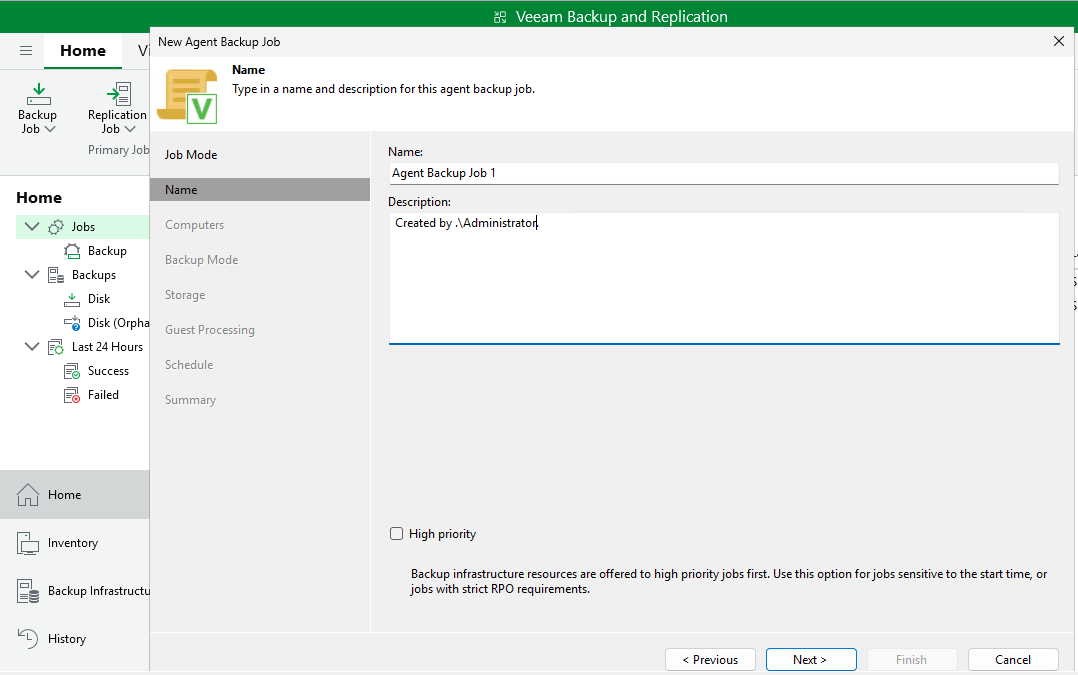This screenshot has height=675, width=1078.
Task: Select the Computers wizard step
Action: [194, 225]
